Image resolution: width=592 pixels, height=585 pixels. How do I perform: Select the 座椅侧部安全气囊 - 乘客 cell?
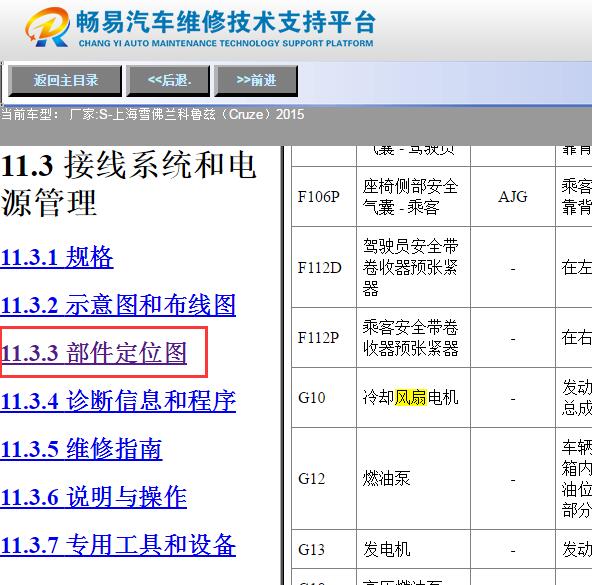413,196
